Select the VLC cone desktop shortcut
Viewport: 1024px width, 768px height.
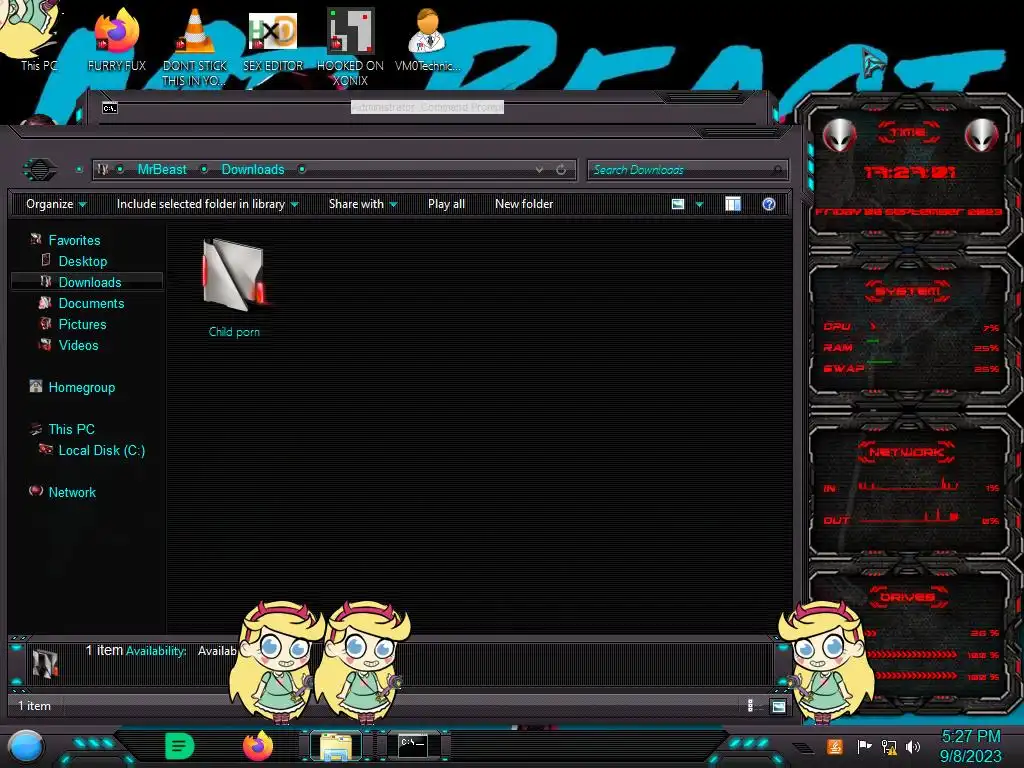[x=195, y=46]
